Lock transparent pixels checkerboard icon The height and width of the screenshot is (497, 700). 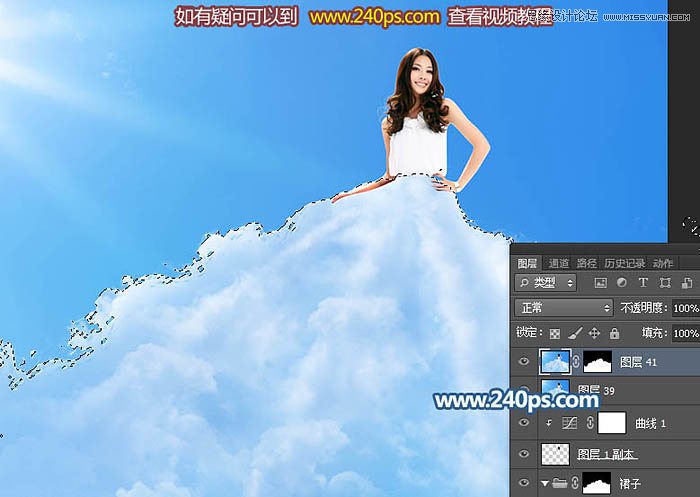(x=554, y=334)
